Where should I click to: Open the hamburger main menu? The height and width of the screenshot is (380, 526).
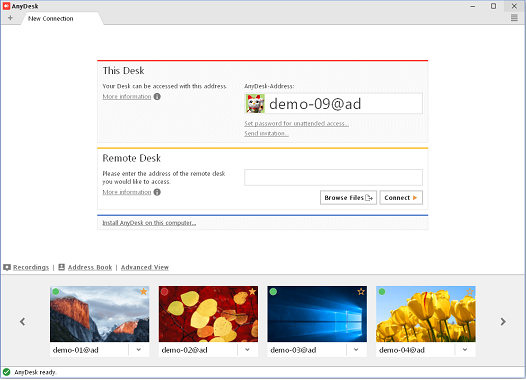514,18
